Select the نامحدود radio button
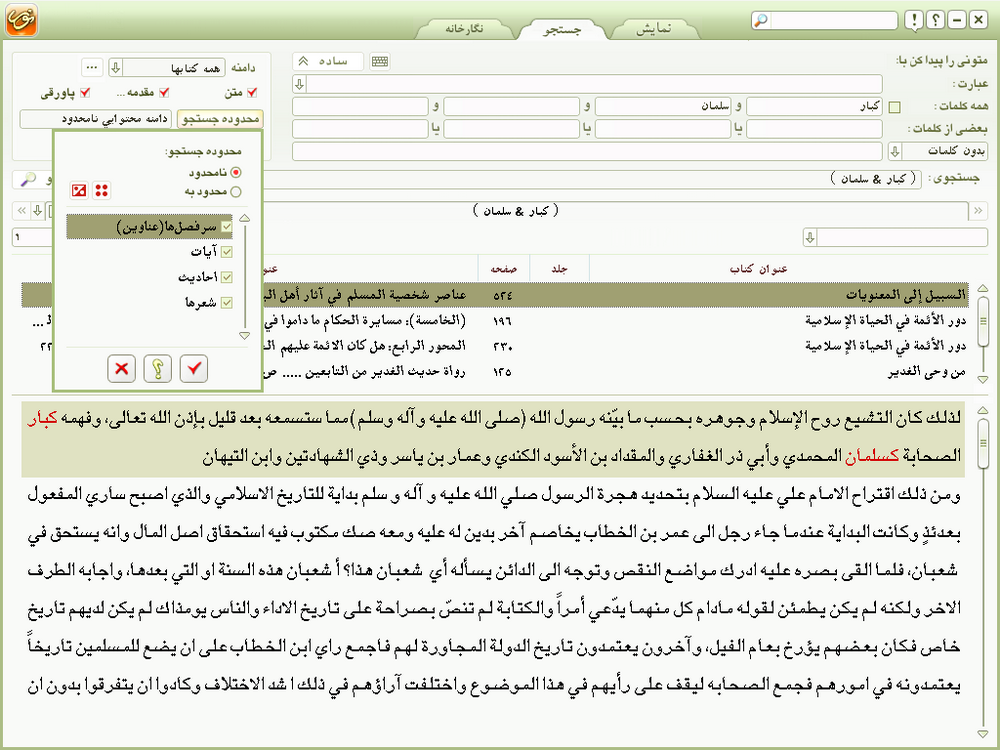This screenshot has width=1000, height=750. click(x=236, y=172)
